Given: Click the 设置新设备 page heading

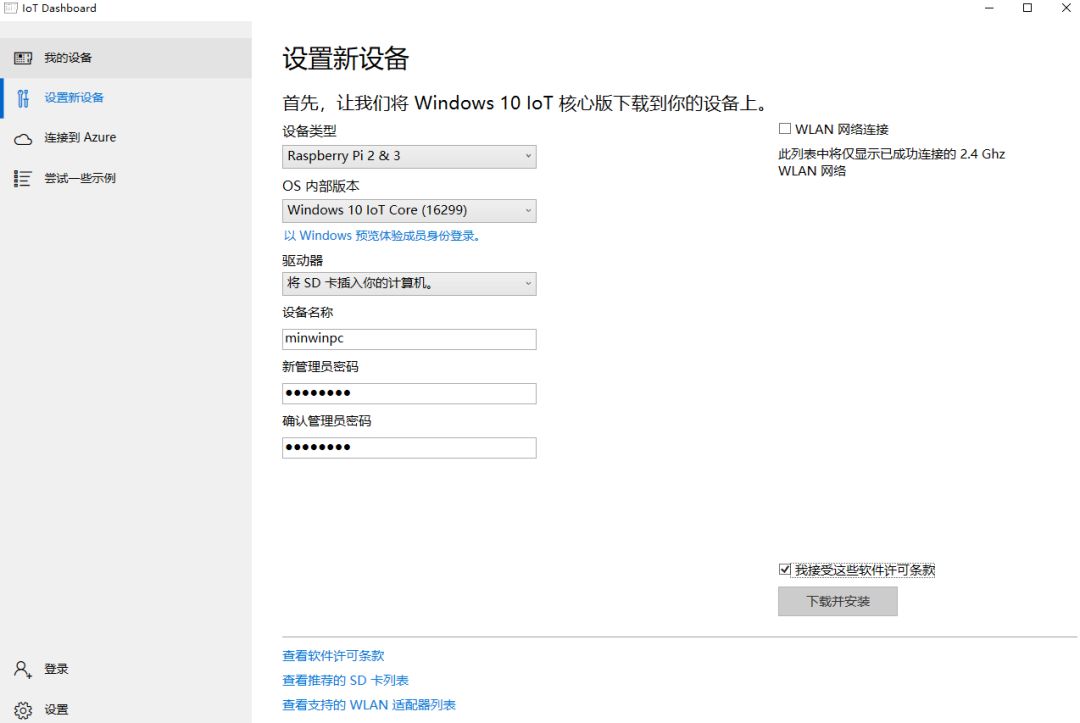Looking at the screenshot, I should 346,59.
